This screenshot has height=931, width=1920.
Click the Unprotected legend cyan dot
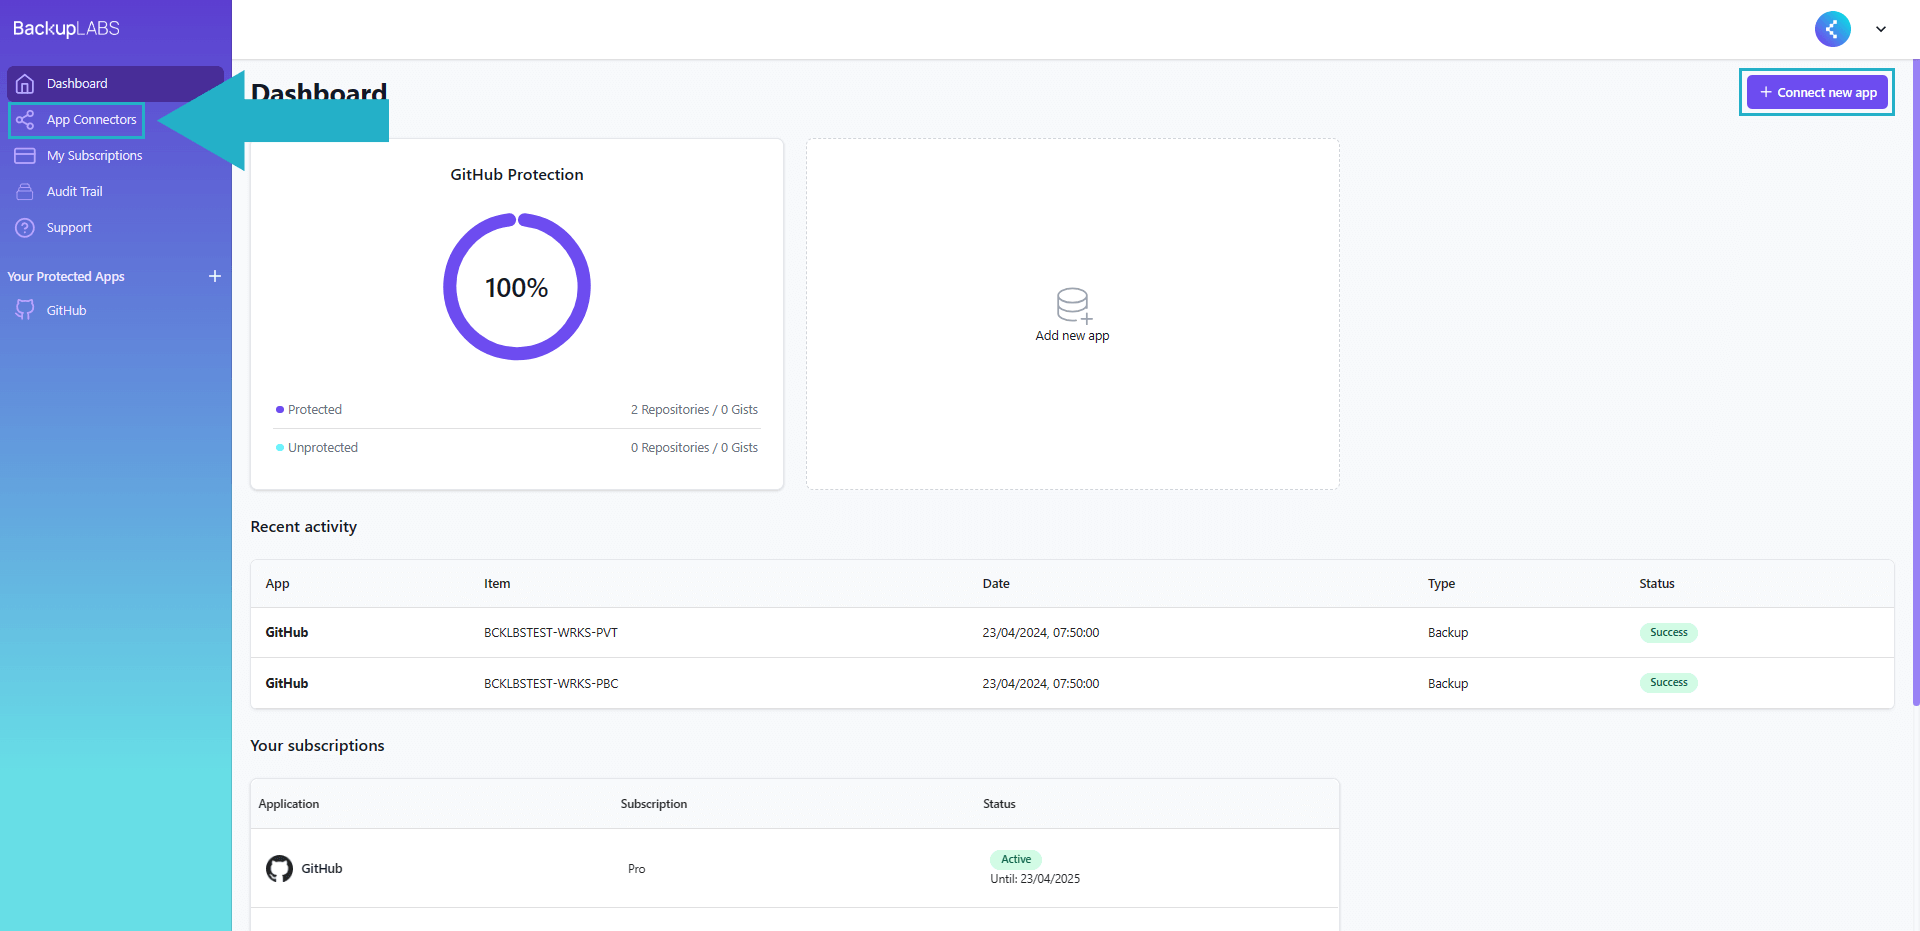tap(280, 448)
